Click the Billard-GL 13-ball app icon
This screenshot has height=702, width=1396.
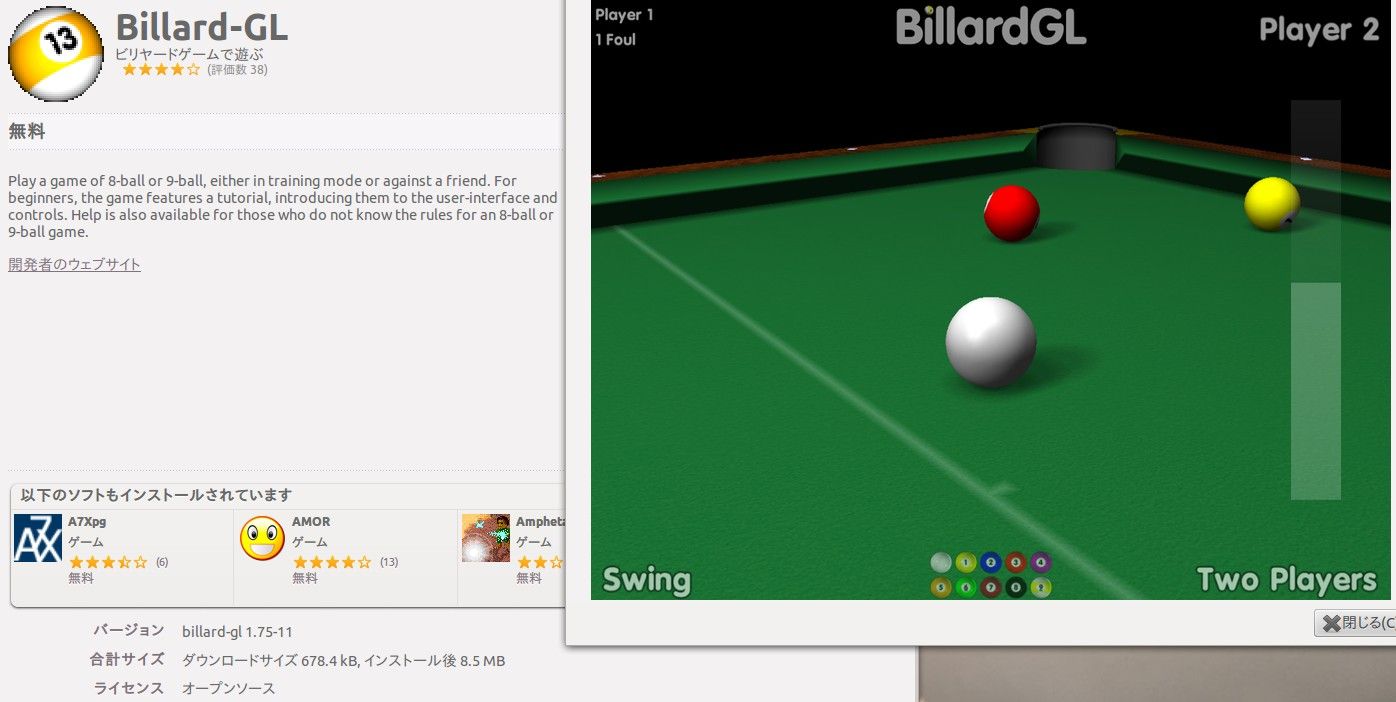click(55, 54)
